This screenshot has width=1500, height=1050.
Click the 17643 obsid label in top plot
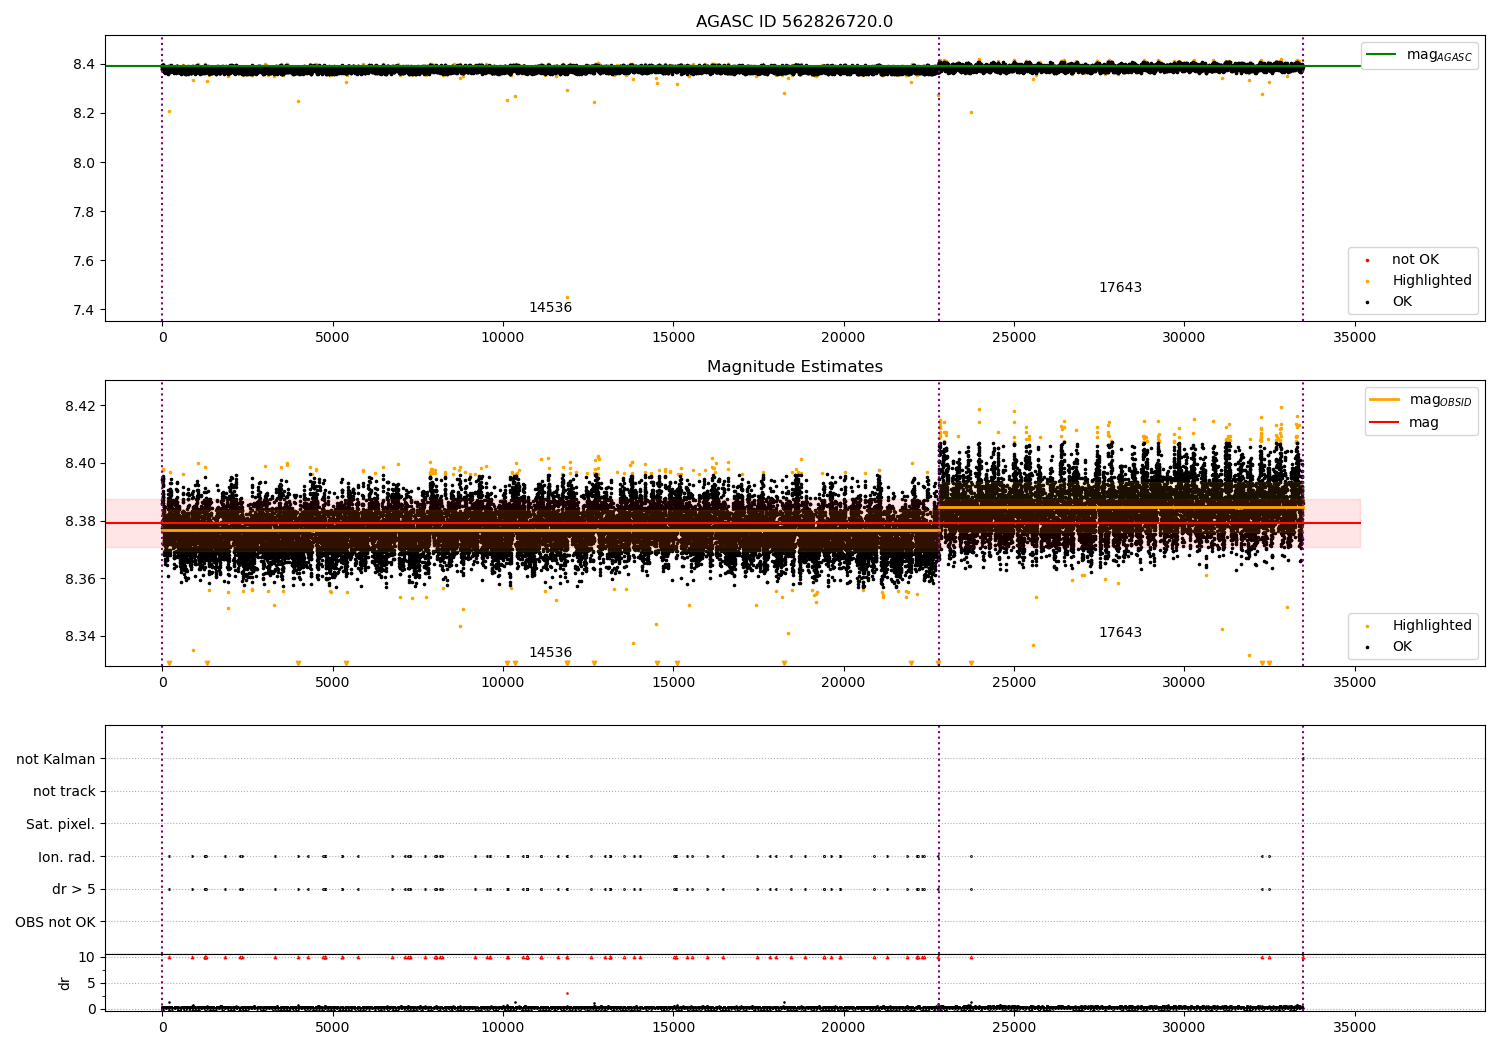pyautogui.click(x=1120, y=288)
